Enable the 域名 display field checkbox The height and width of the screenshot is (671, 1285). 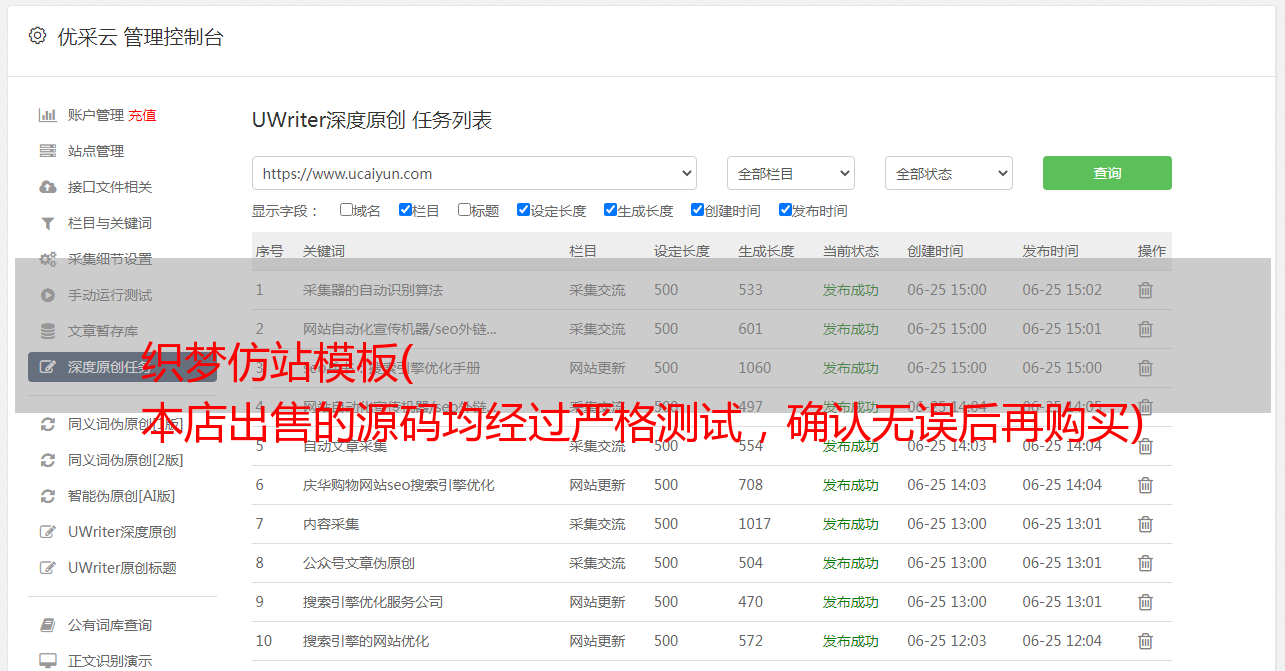pyautogui.click(x=346, y=210)
